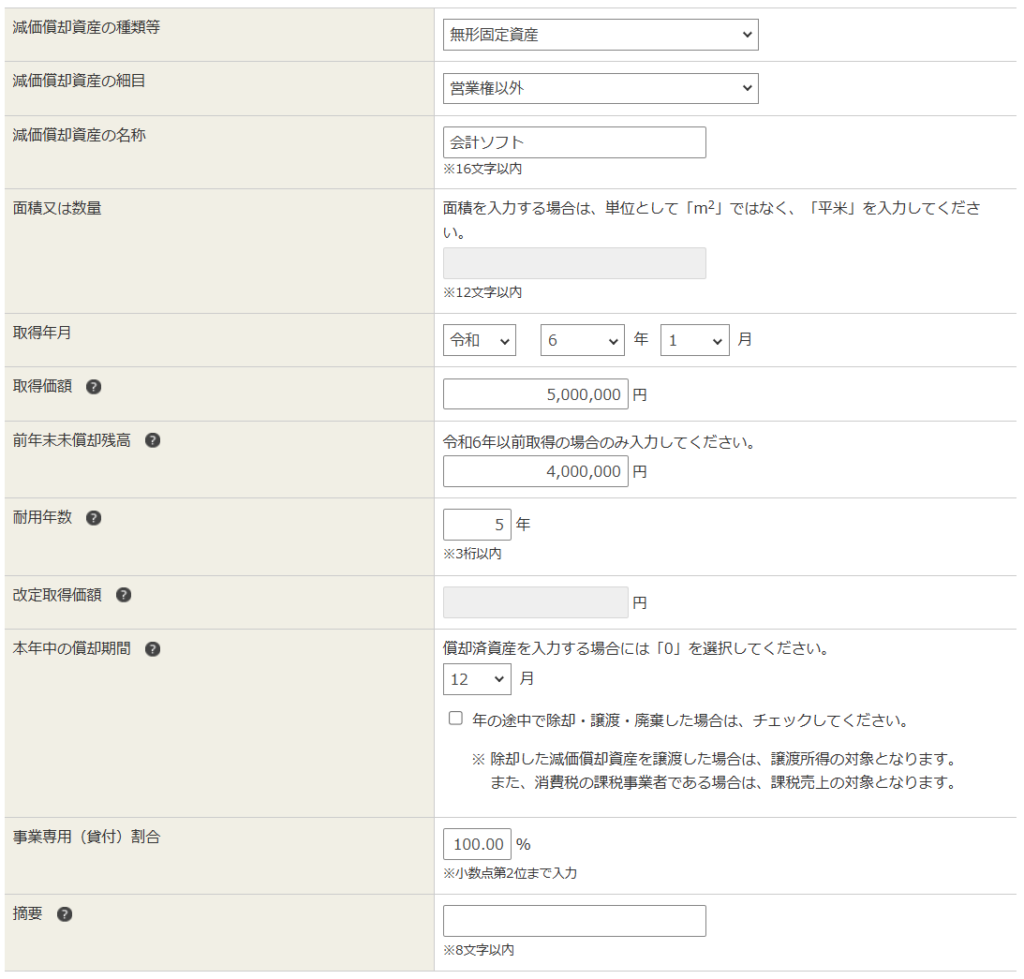
Task: Click the question mark beside 改定取得価額
Action: pos(123,595)
